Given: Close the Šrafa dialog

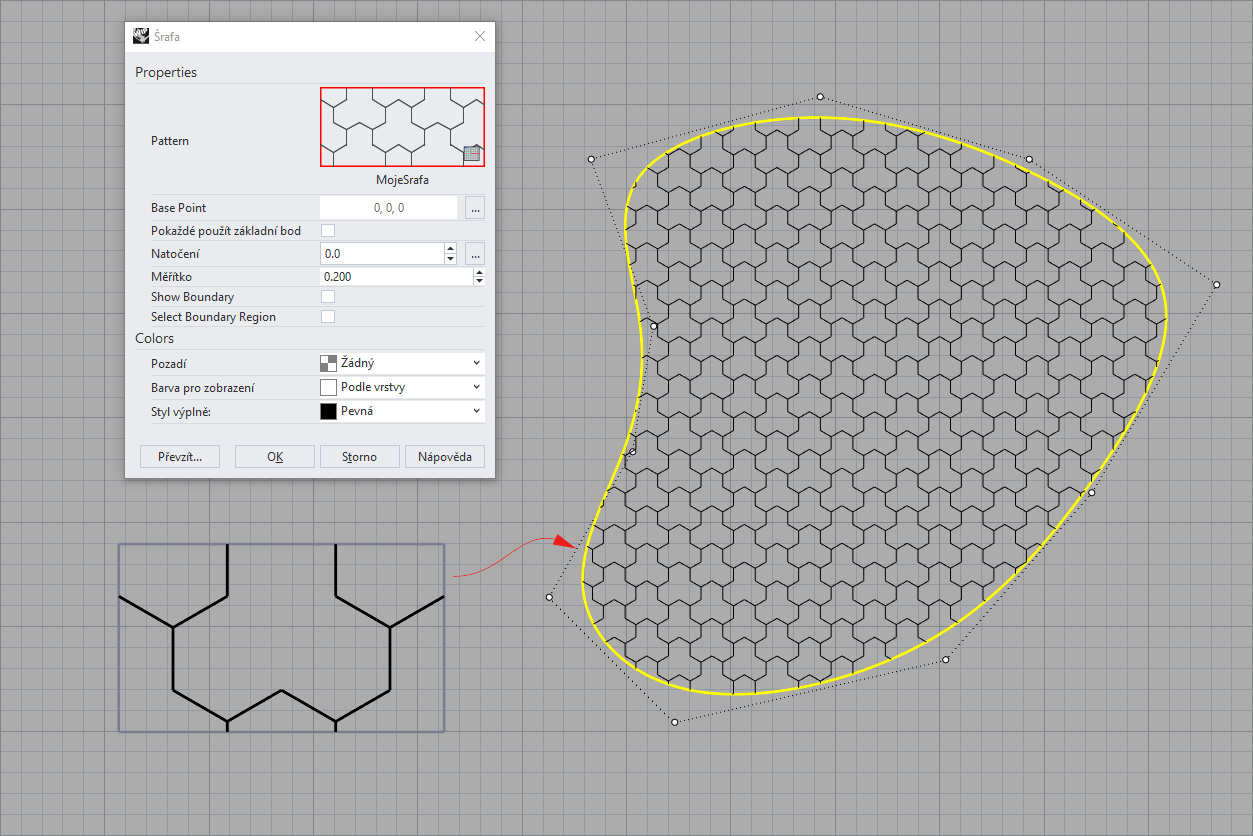Looking at the screenshot, I should click(480, 36).
